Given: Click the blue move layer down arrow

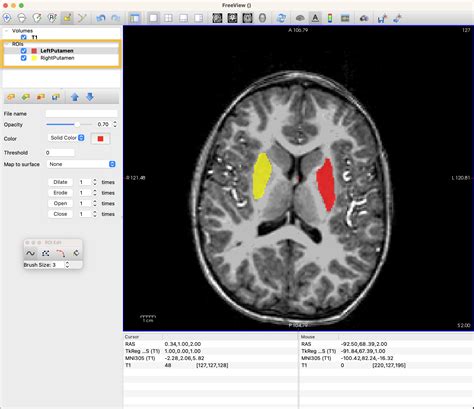Looking at the screenshot, I should [x=90, y=97].
